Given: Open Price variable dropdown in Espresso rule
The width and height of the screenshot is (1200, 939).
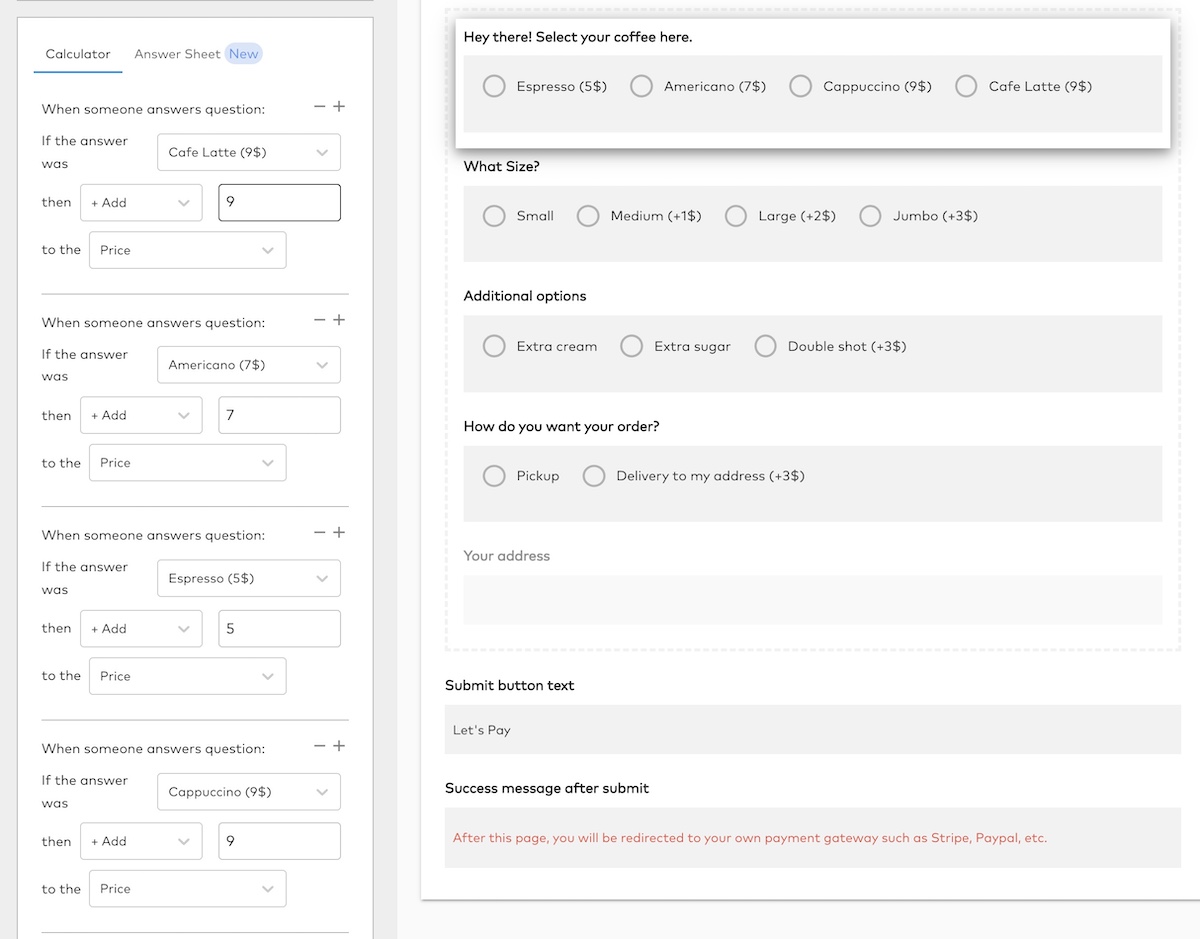Looking at the screenshot, I should click(x=187, y=676).
